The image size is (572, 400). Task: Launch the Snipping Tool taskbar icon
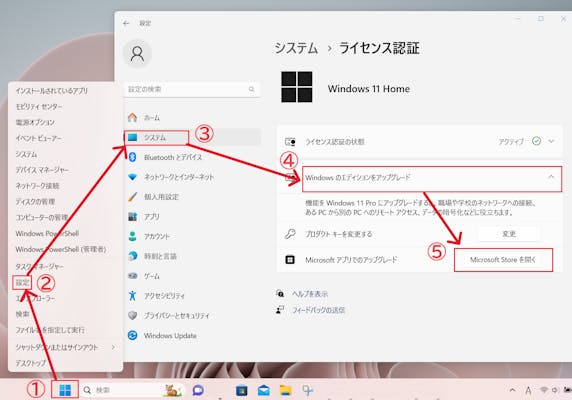click(308, 391)
